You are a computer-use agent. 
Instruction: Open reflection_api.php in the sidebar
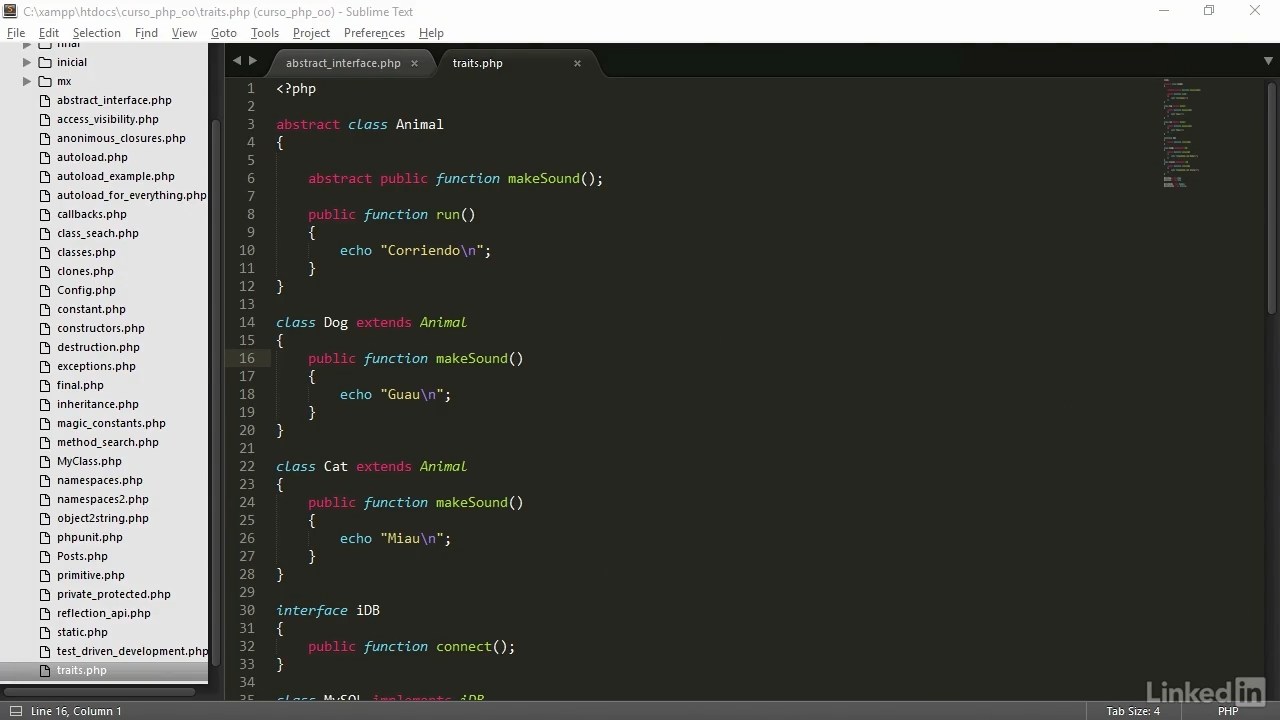point(104,613)
